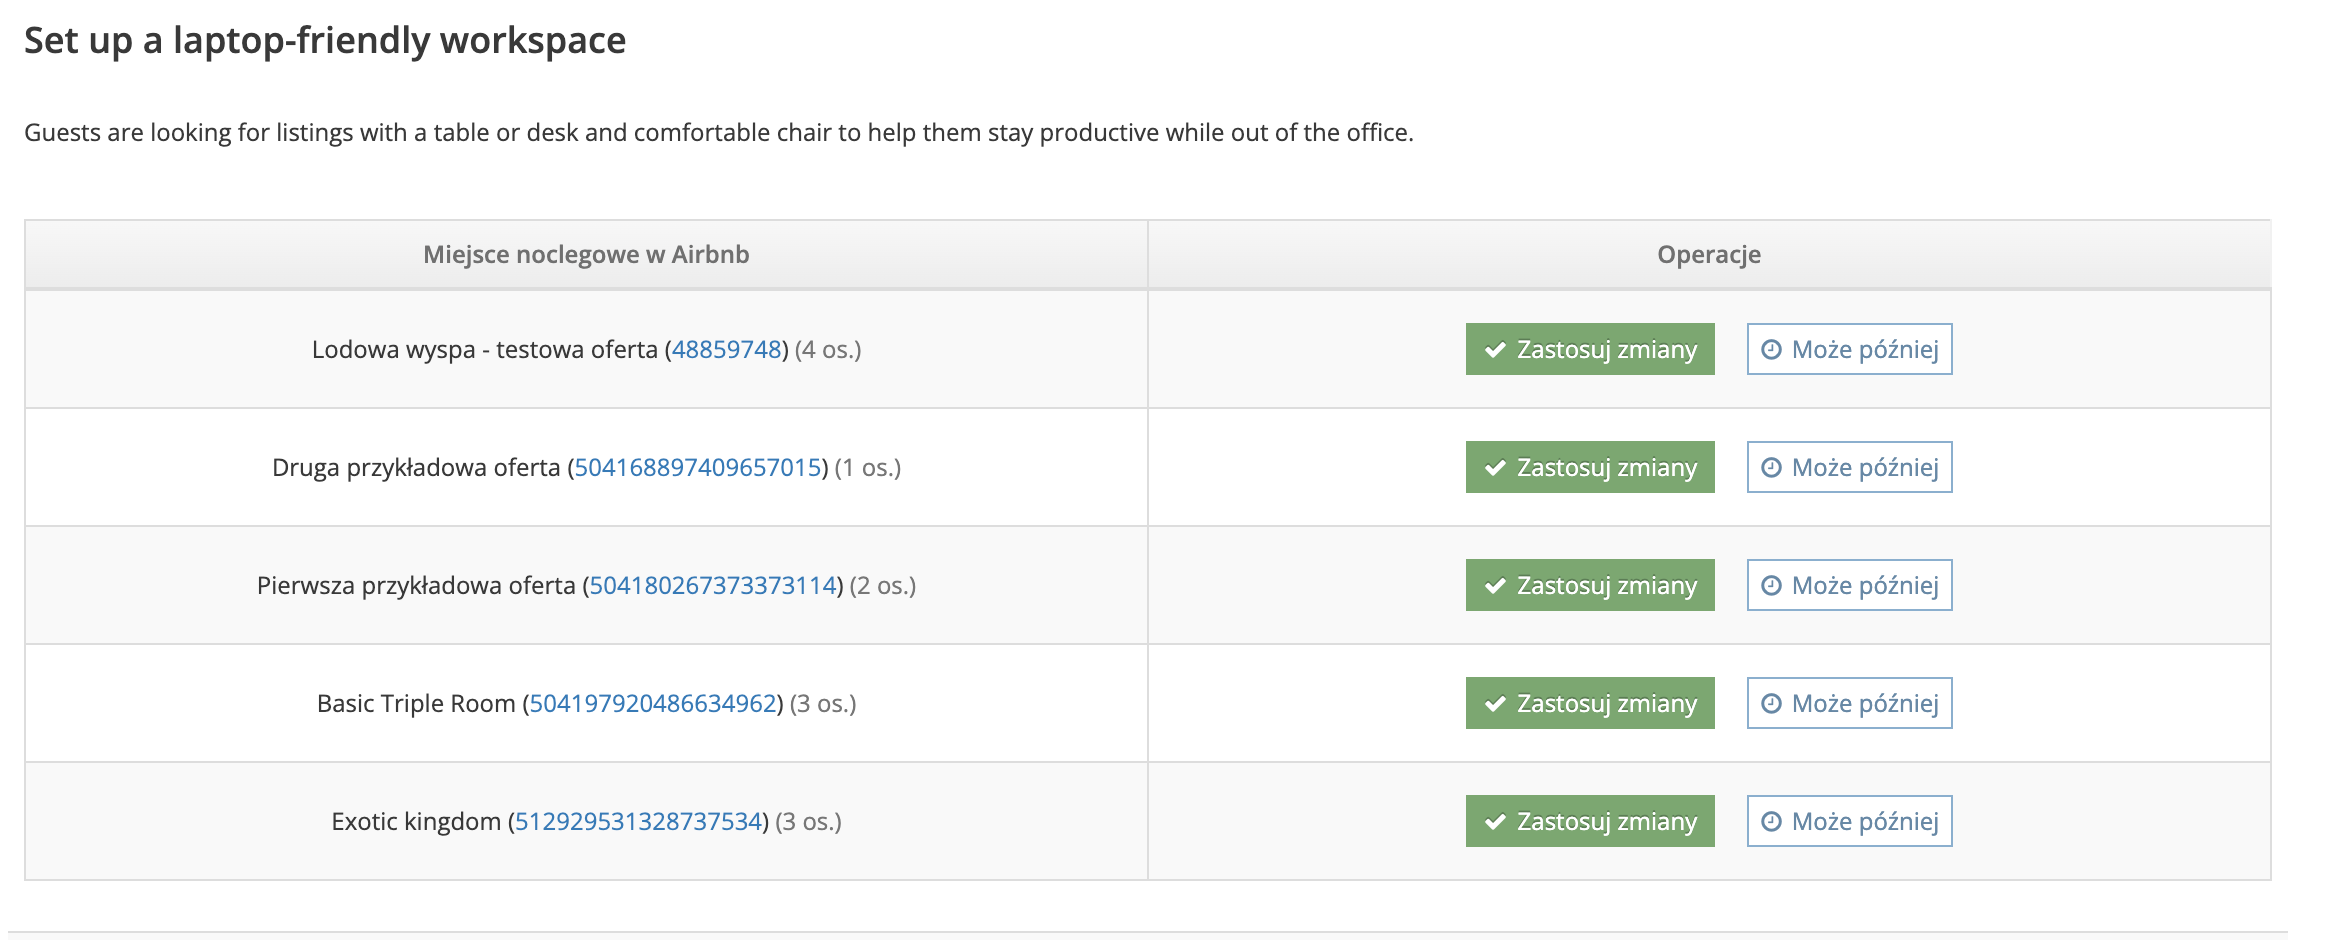Click clock icon for Druga przykładowa oferta
The height and width of the screenshot is (940, 2334).
(x=1771, y=468)
